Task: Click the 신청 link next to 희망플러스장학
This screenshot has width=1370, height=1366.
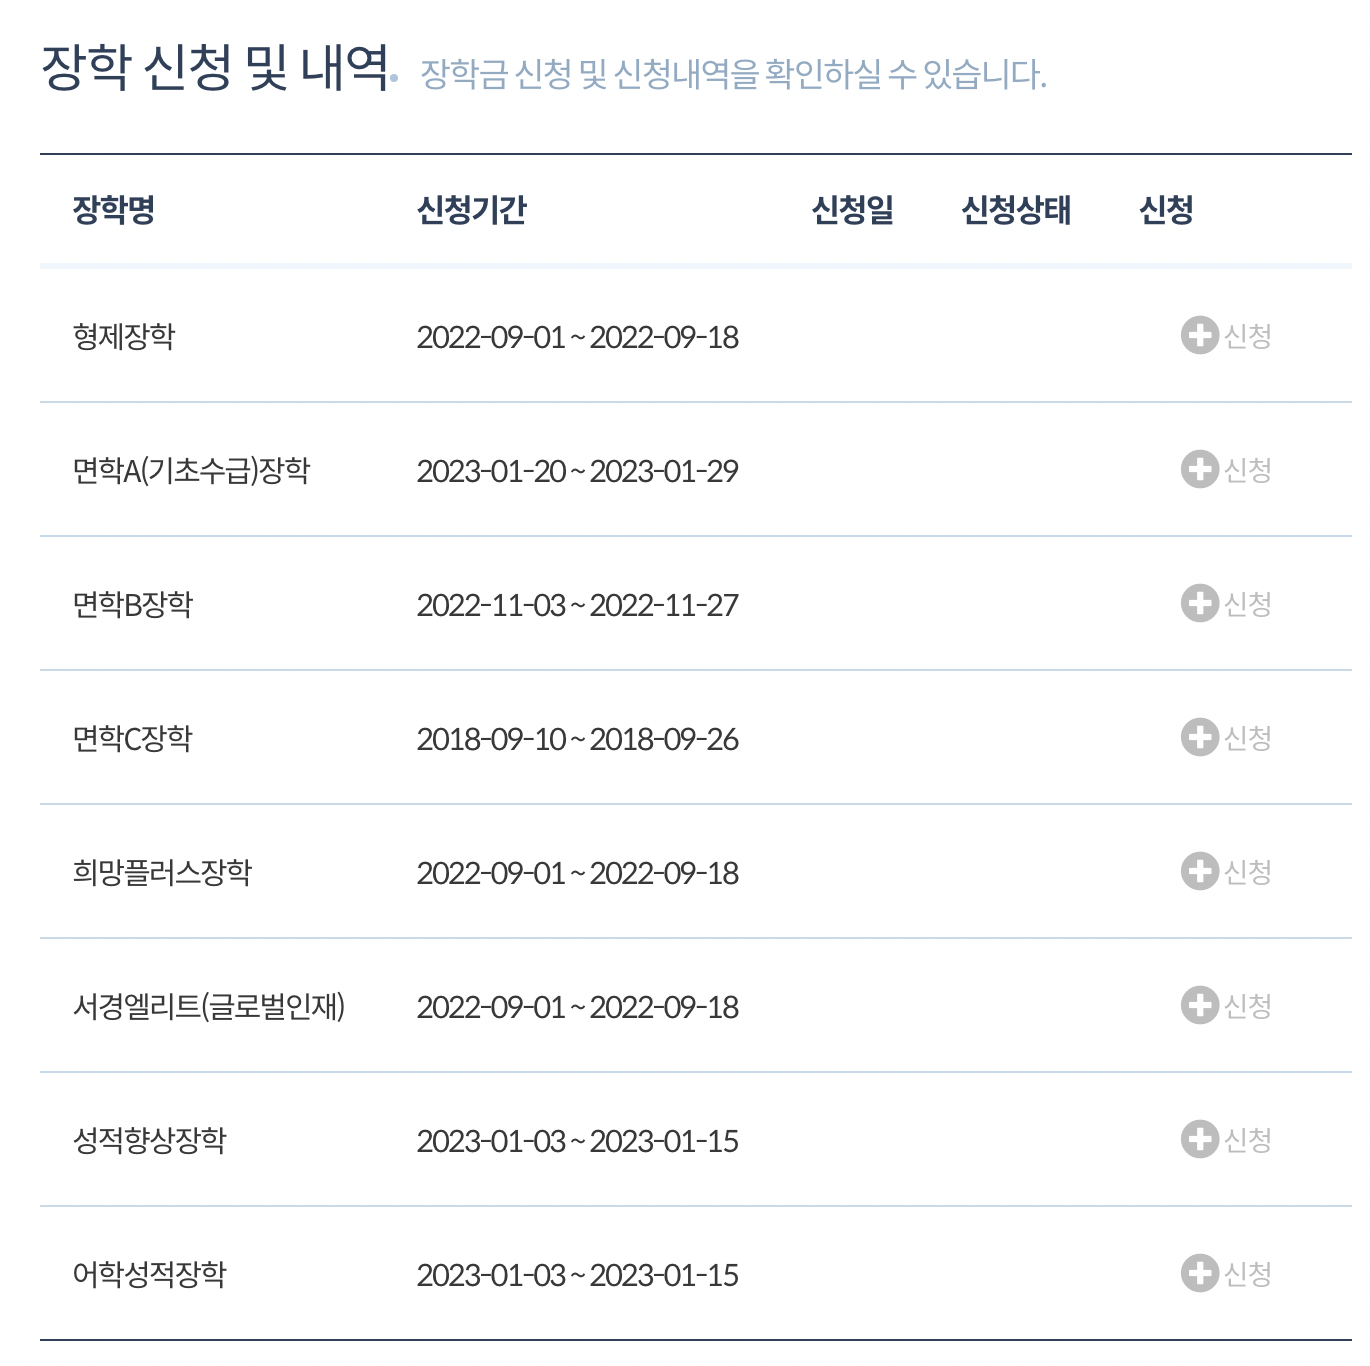Action: coord(1248,872)
